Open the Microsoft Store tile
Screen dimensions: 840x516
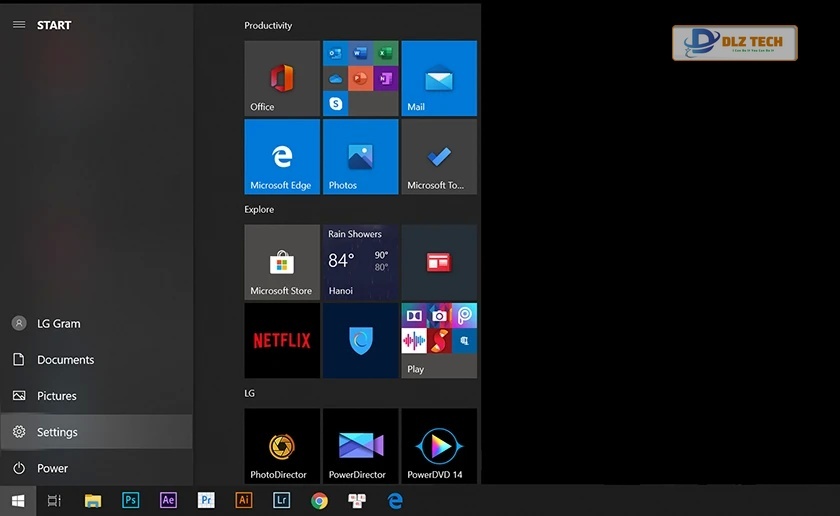[282, 262]
